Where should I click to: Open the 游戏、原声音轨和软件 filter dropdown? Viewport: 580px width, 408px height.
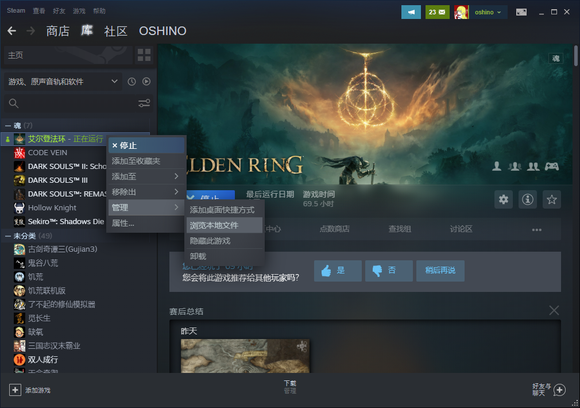pos(63,82)
